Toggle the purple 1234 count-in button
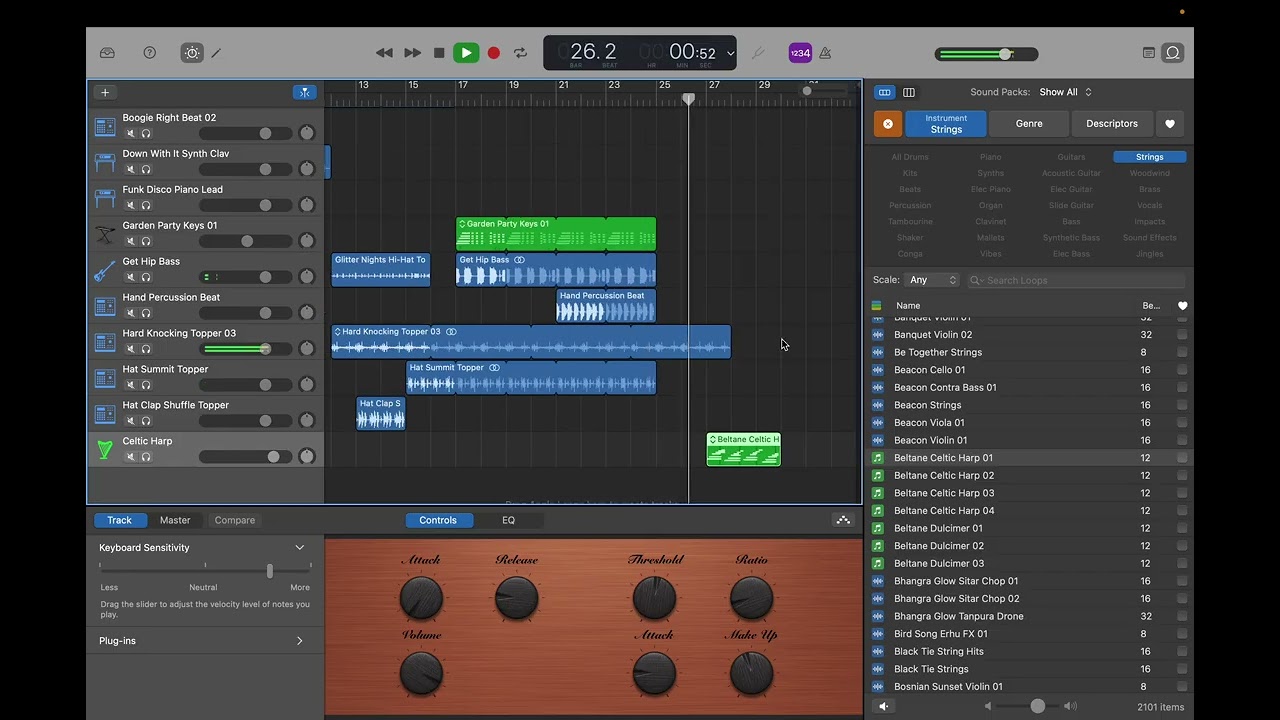This screenshot has width=1280, height=720. tap(800, 53)
